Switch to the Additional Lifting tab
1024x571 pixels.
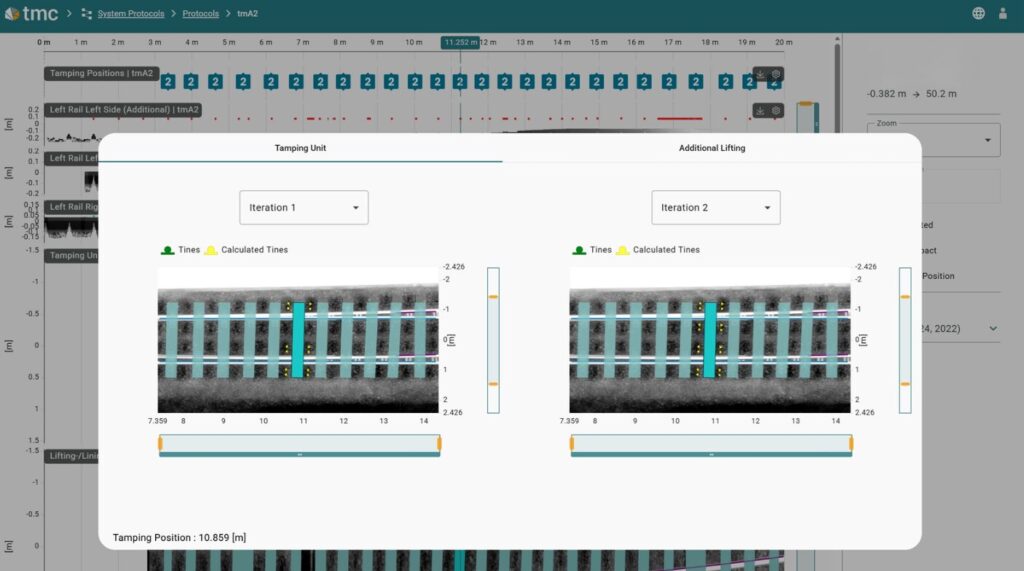click(711, 148)
